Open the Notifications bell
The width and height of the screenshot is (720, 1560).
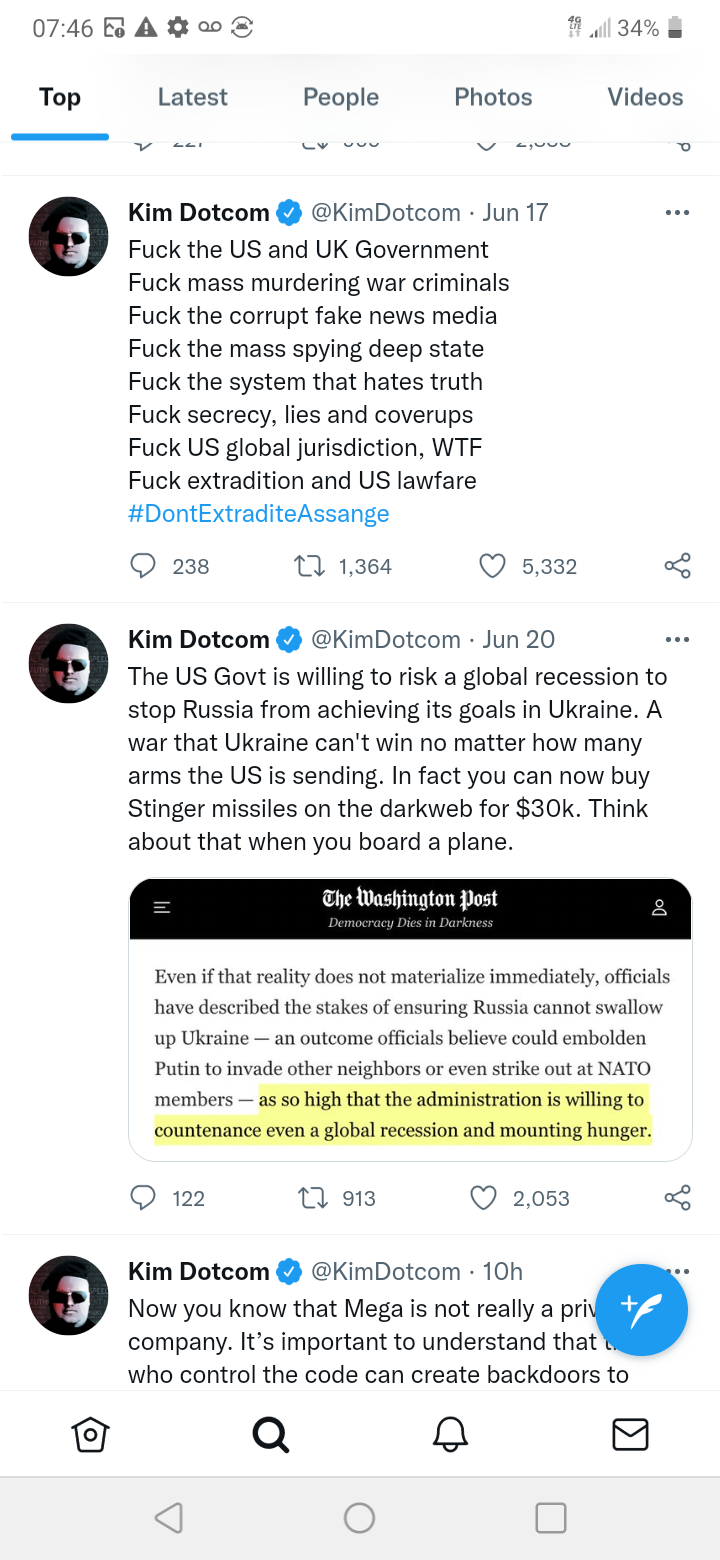tap(450, 1435)
